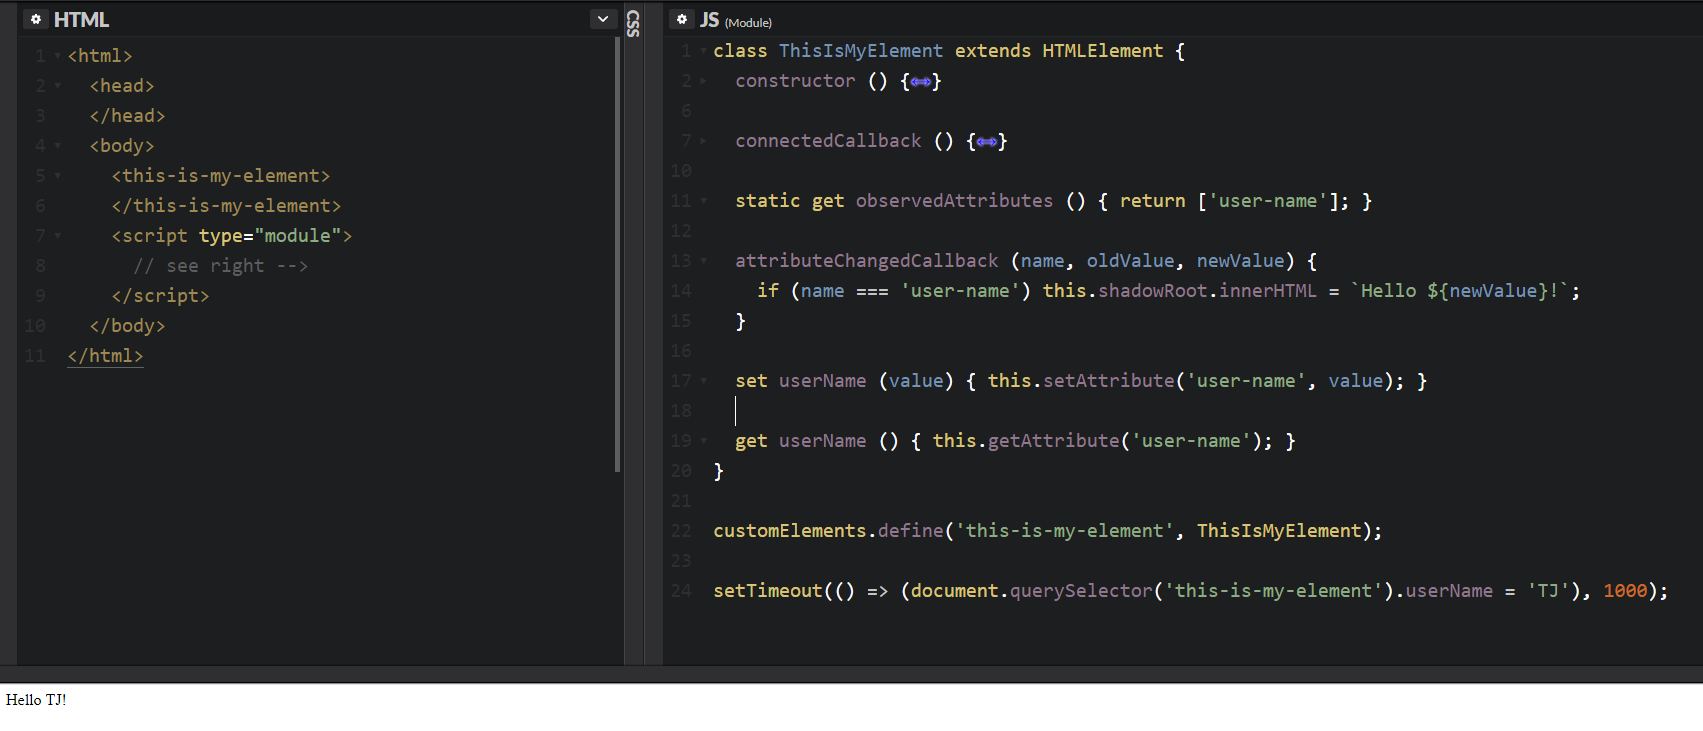Expand the connectedCallback fold arrow in gutter
Image resolution: width=1703 pixels, height=731 pixels.
[704, 141]
